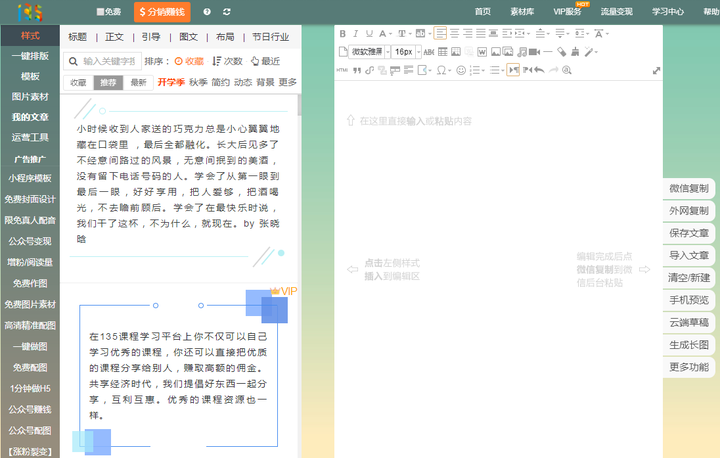Filter styles by 开学季 tag
Screen dimensions: 720x458
171,82
